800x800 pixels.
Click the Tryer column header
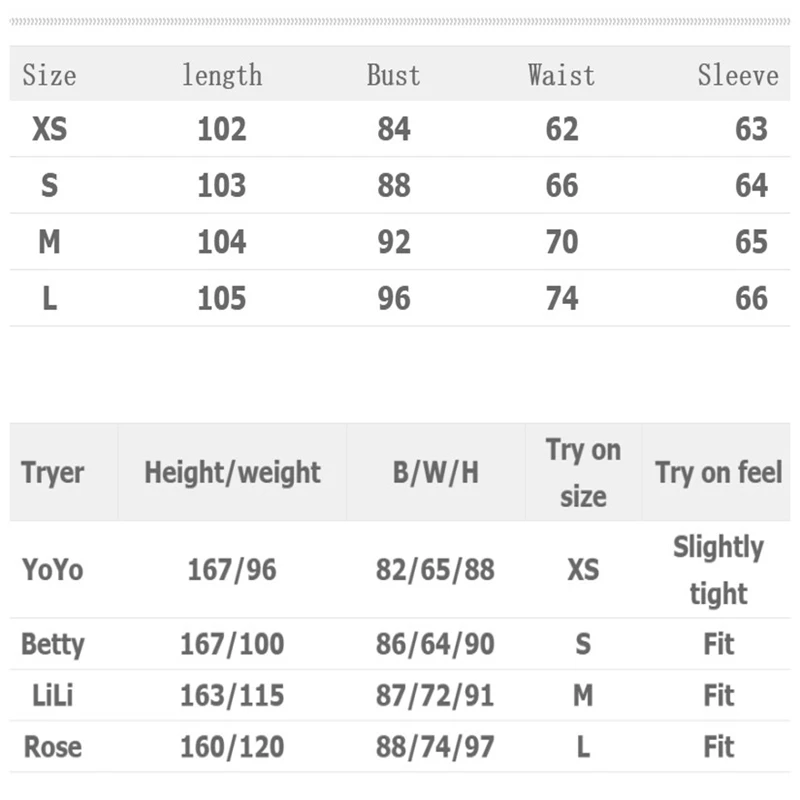click(x=53, y=472)
